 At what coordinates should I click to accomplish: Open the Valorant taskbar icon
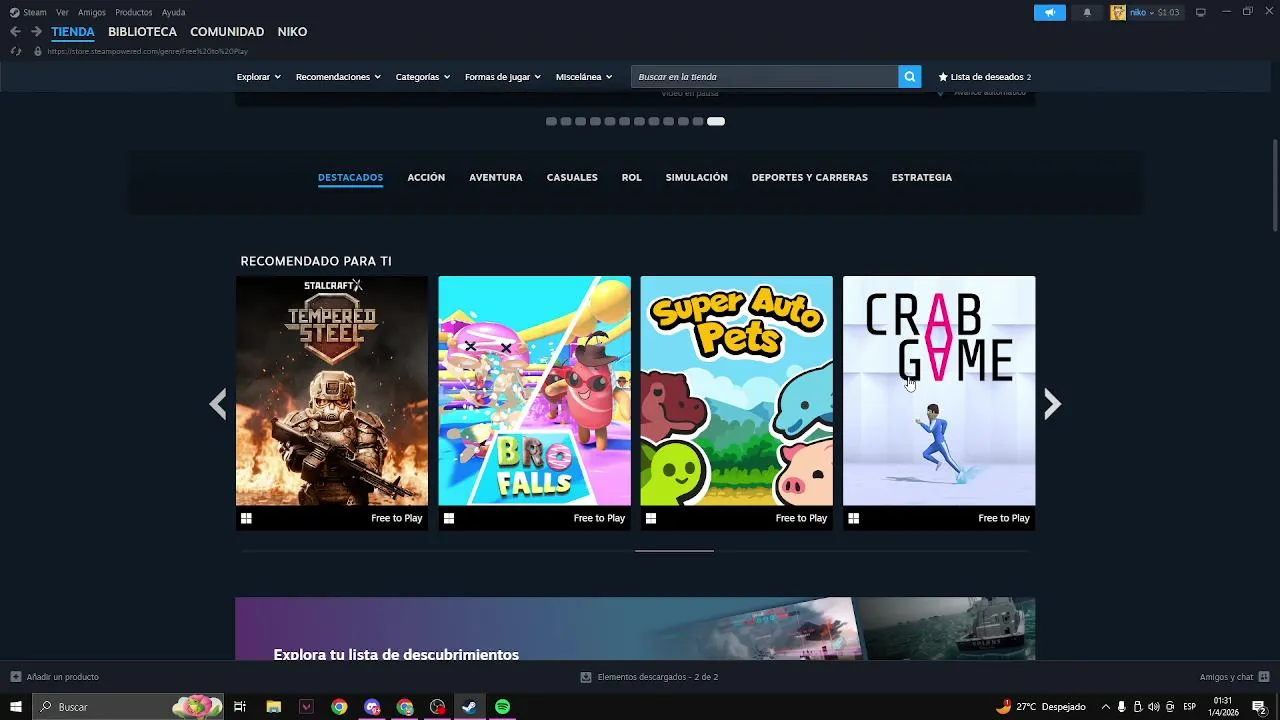pos(306,707)
